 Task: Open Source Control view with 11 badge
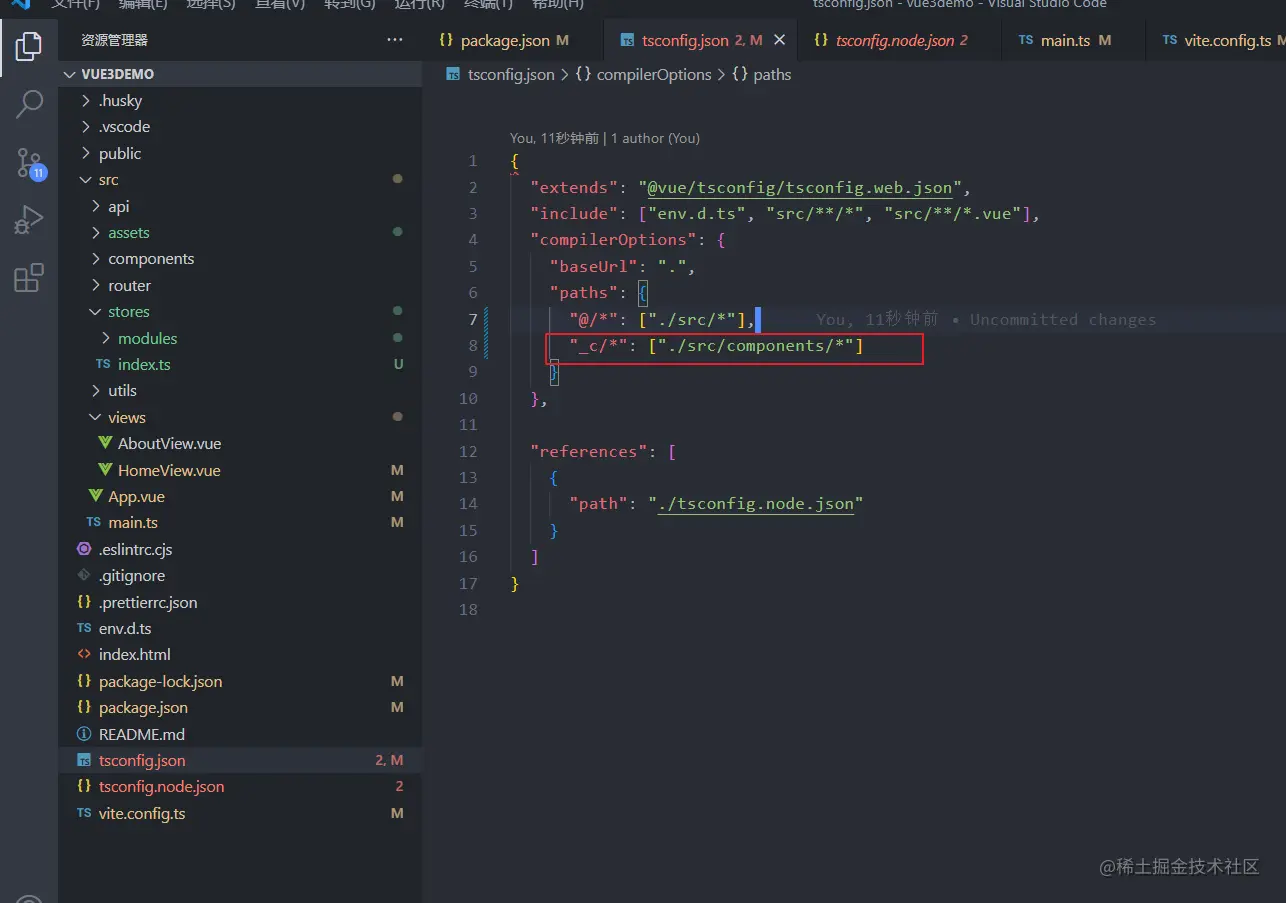(x=29, y=163)
